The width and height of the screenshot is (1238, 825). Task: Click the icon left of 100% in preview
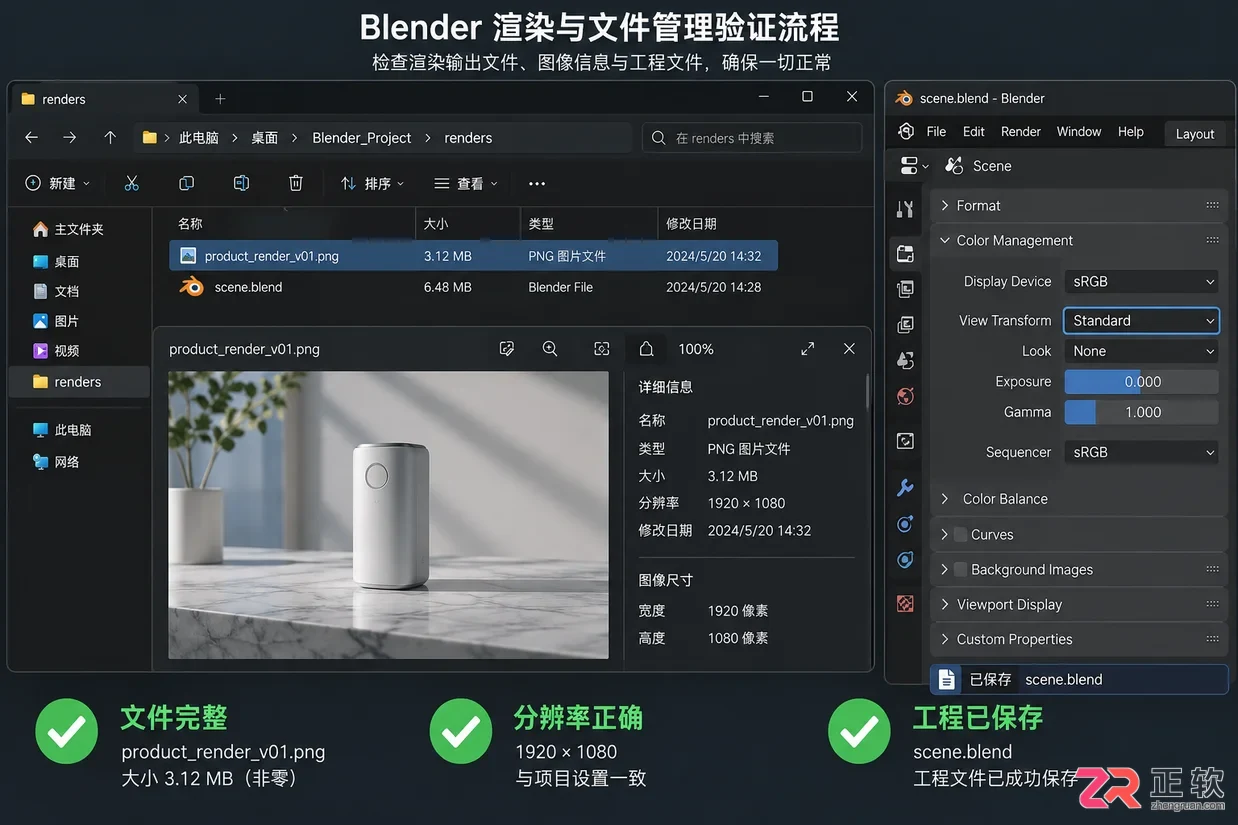coord(647,349)
